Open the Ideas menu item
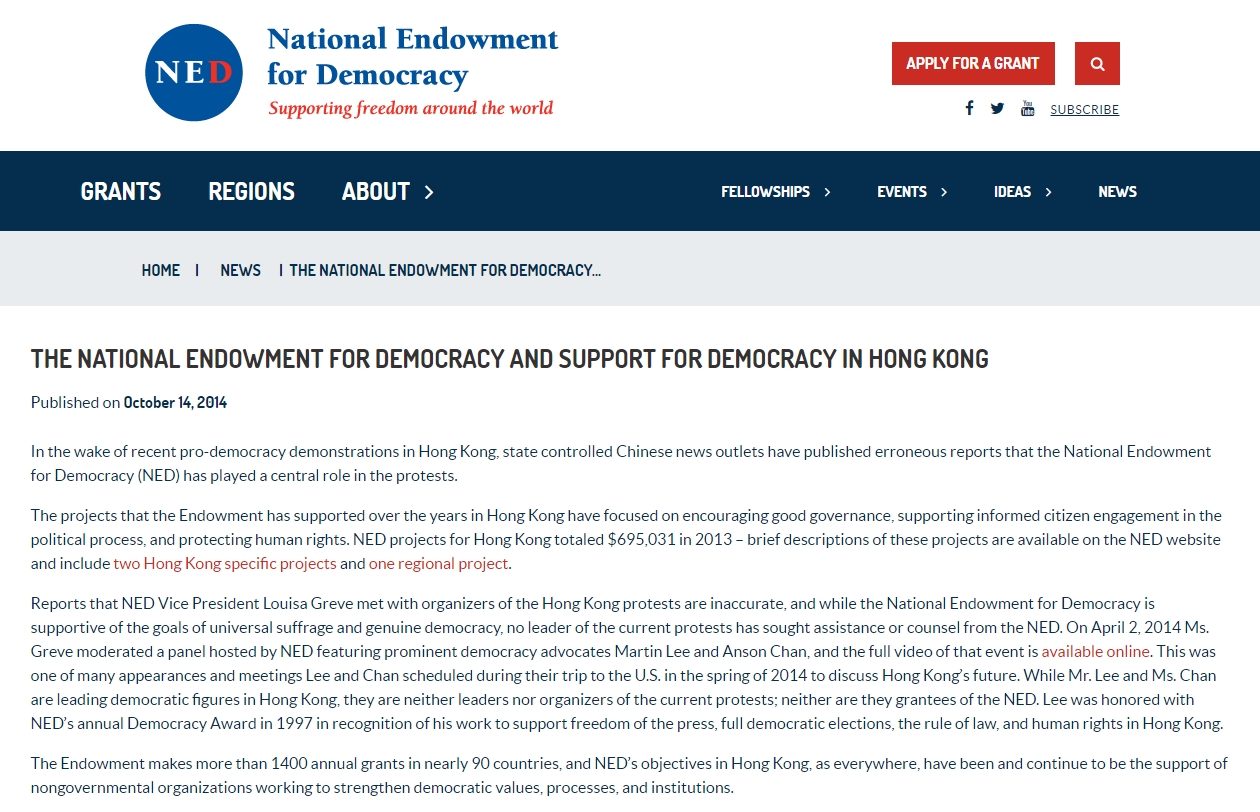This screenshot has height=812, width=1260. click(1012, 192)
